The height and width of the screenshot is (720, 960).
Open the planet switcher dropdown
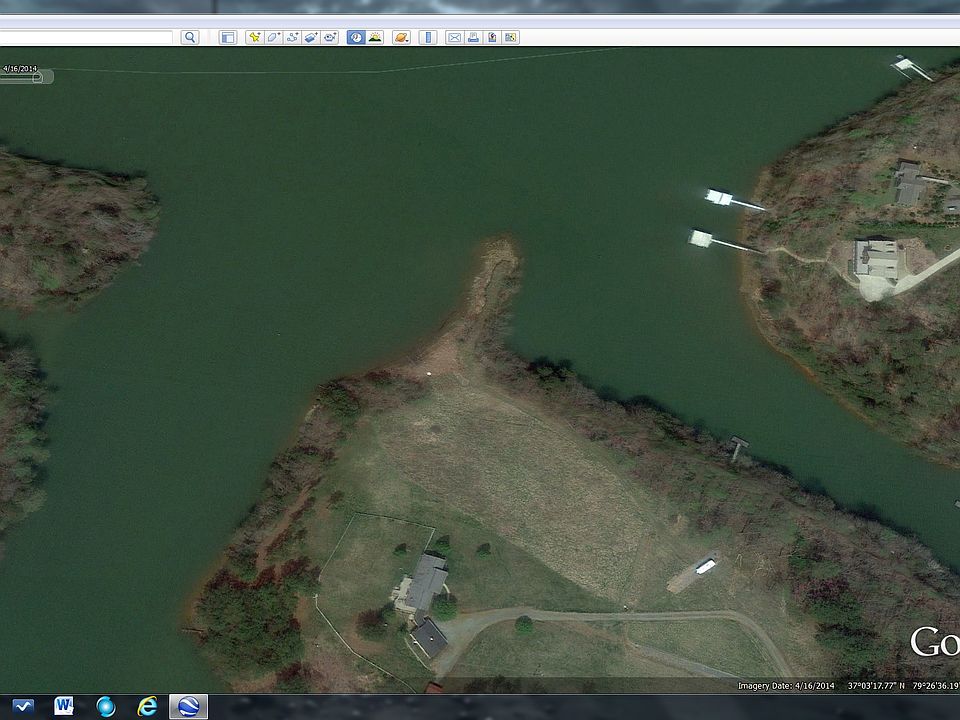(x=402, y=37)
